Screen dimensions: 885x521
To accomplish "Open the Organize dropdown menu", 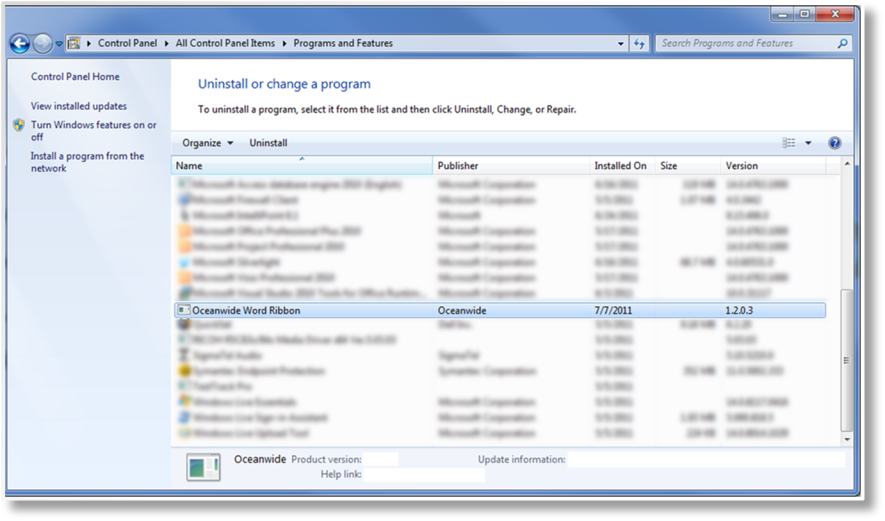I will [x=207, y=143].
